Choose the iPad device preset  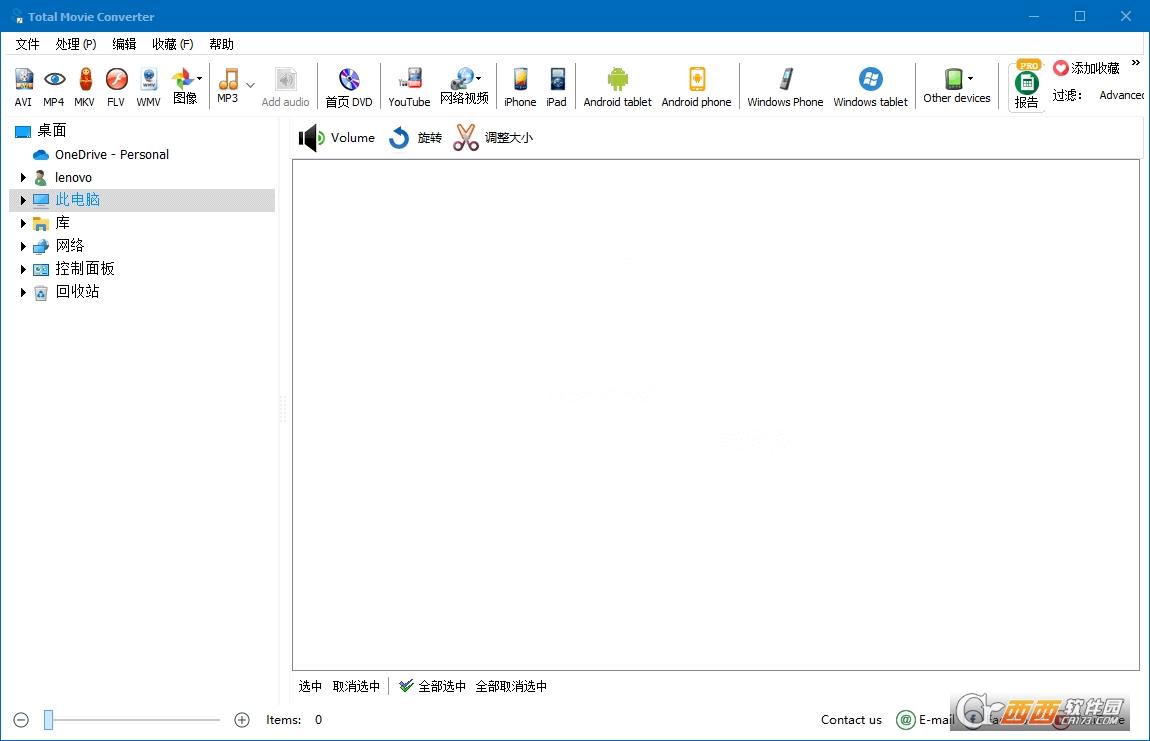[x=557, y=87]
